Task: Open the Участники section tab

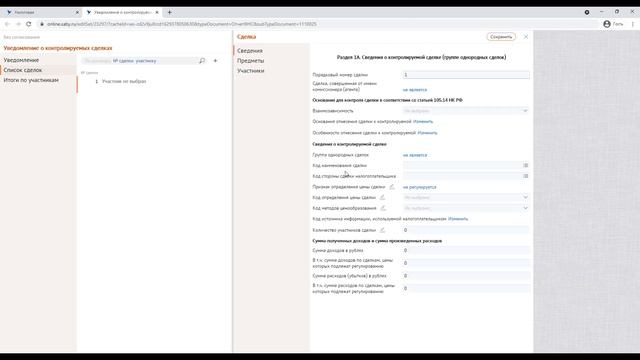Action: coord(251,71)
